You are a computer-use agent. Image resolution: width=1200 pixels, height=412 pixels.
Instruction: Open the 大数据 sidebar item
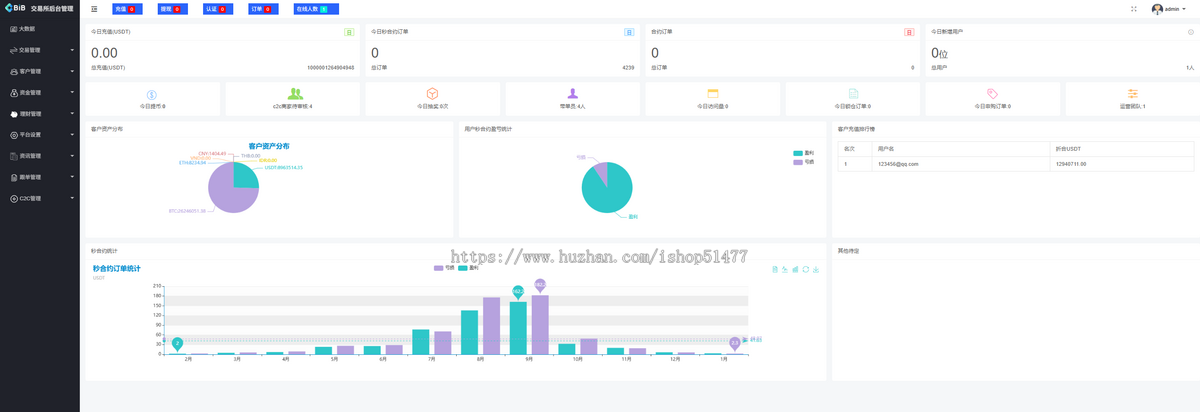tap(40, 29)
